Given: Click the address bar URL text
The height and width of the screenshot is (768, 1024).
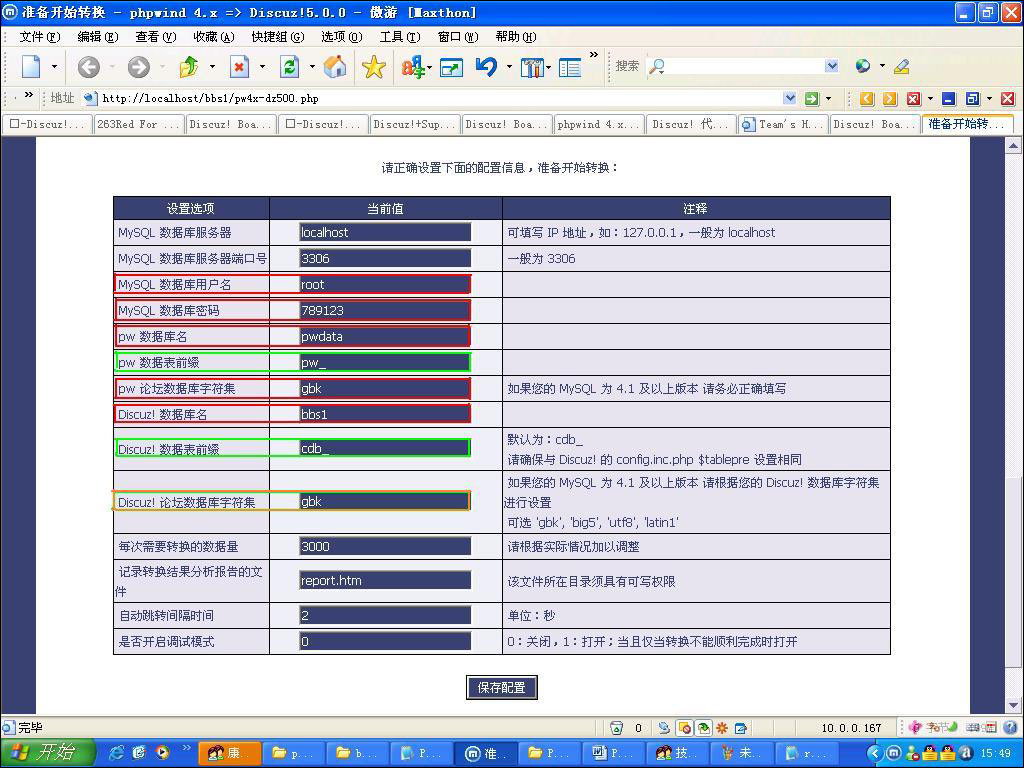Looking at the screenshot, I should click(210, 99).
